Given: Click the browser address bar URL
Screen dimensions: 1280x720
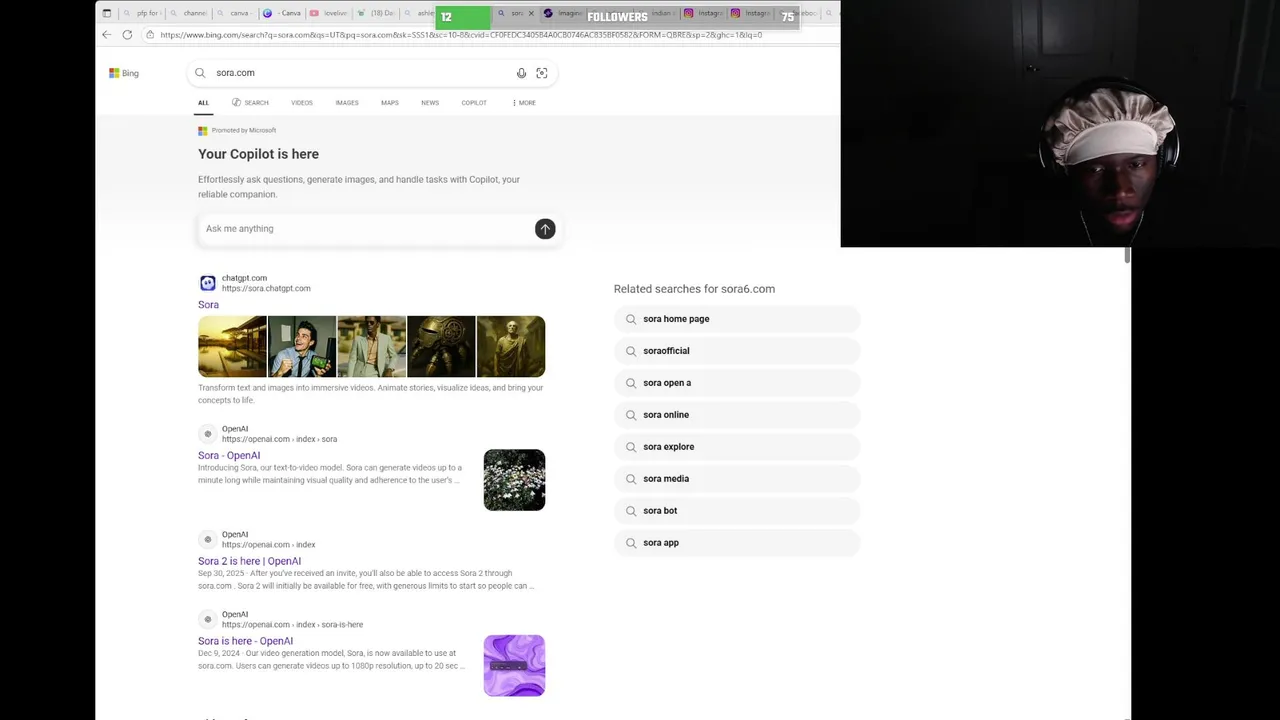Looking at the screenshot, I should click(461, 35).
